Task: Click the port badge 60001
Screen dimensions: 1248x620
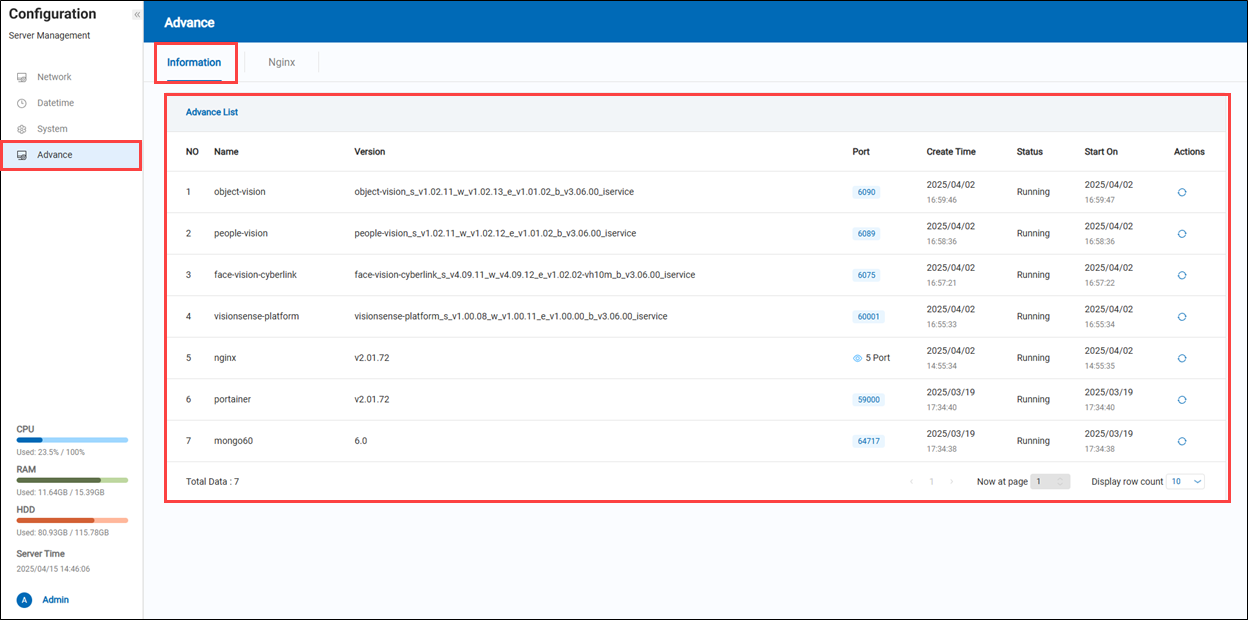Action: click(x=869, y=317)
